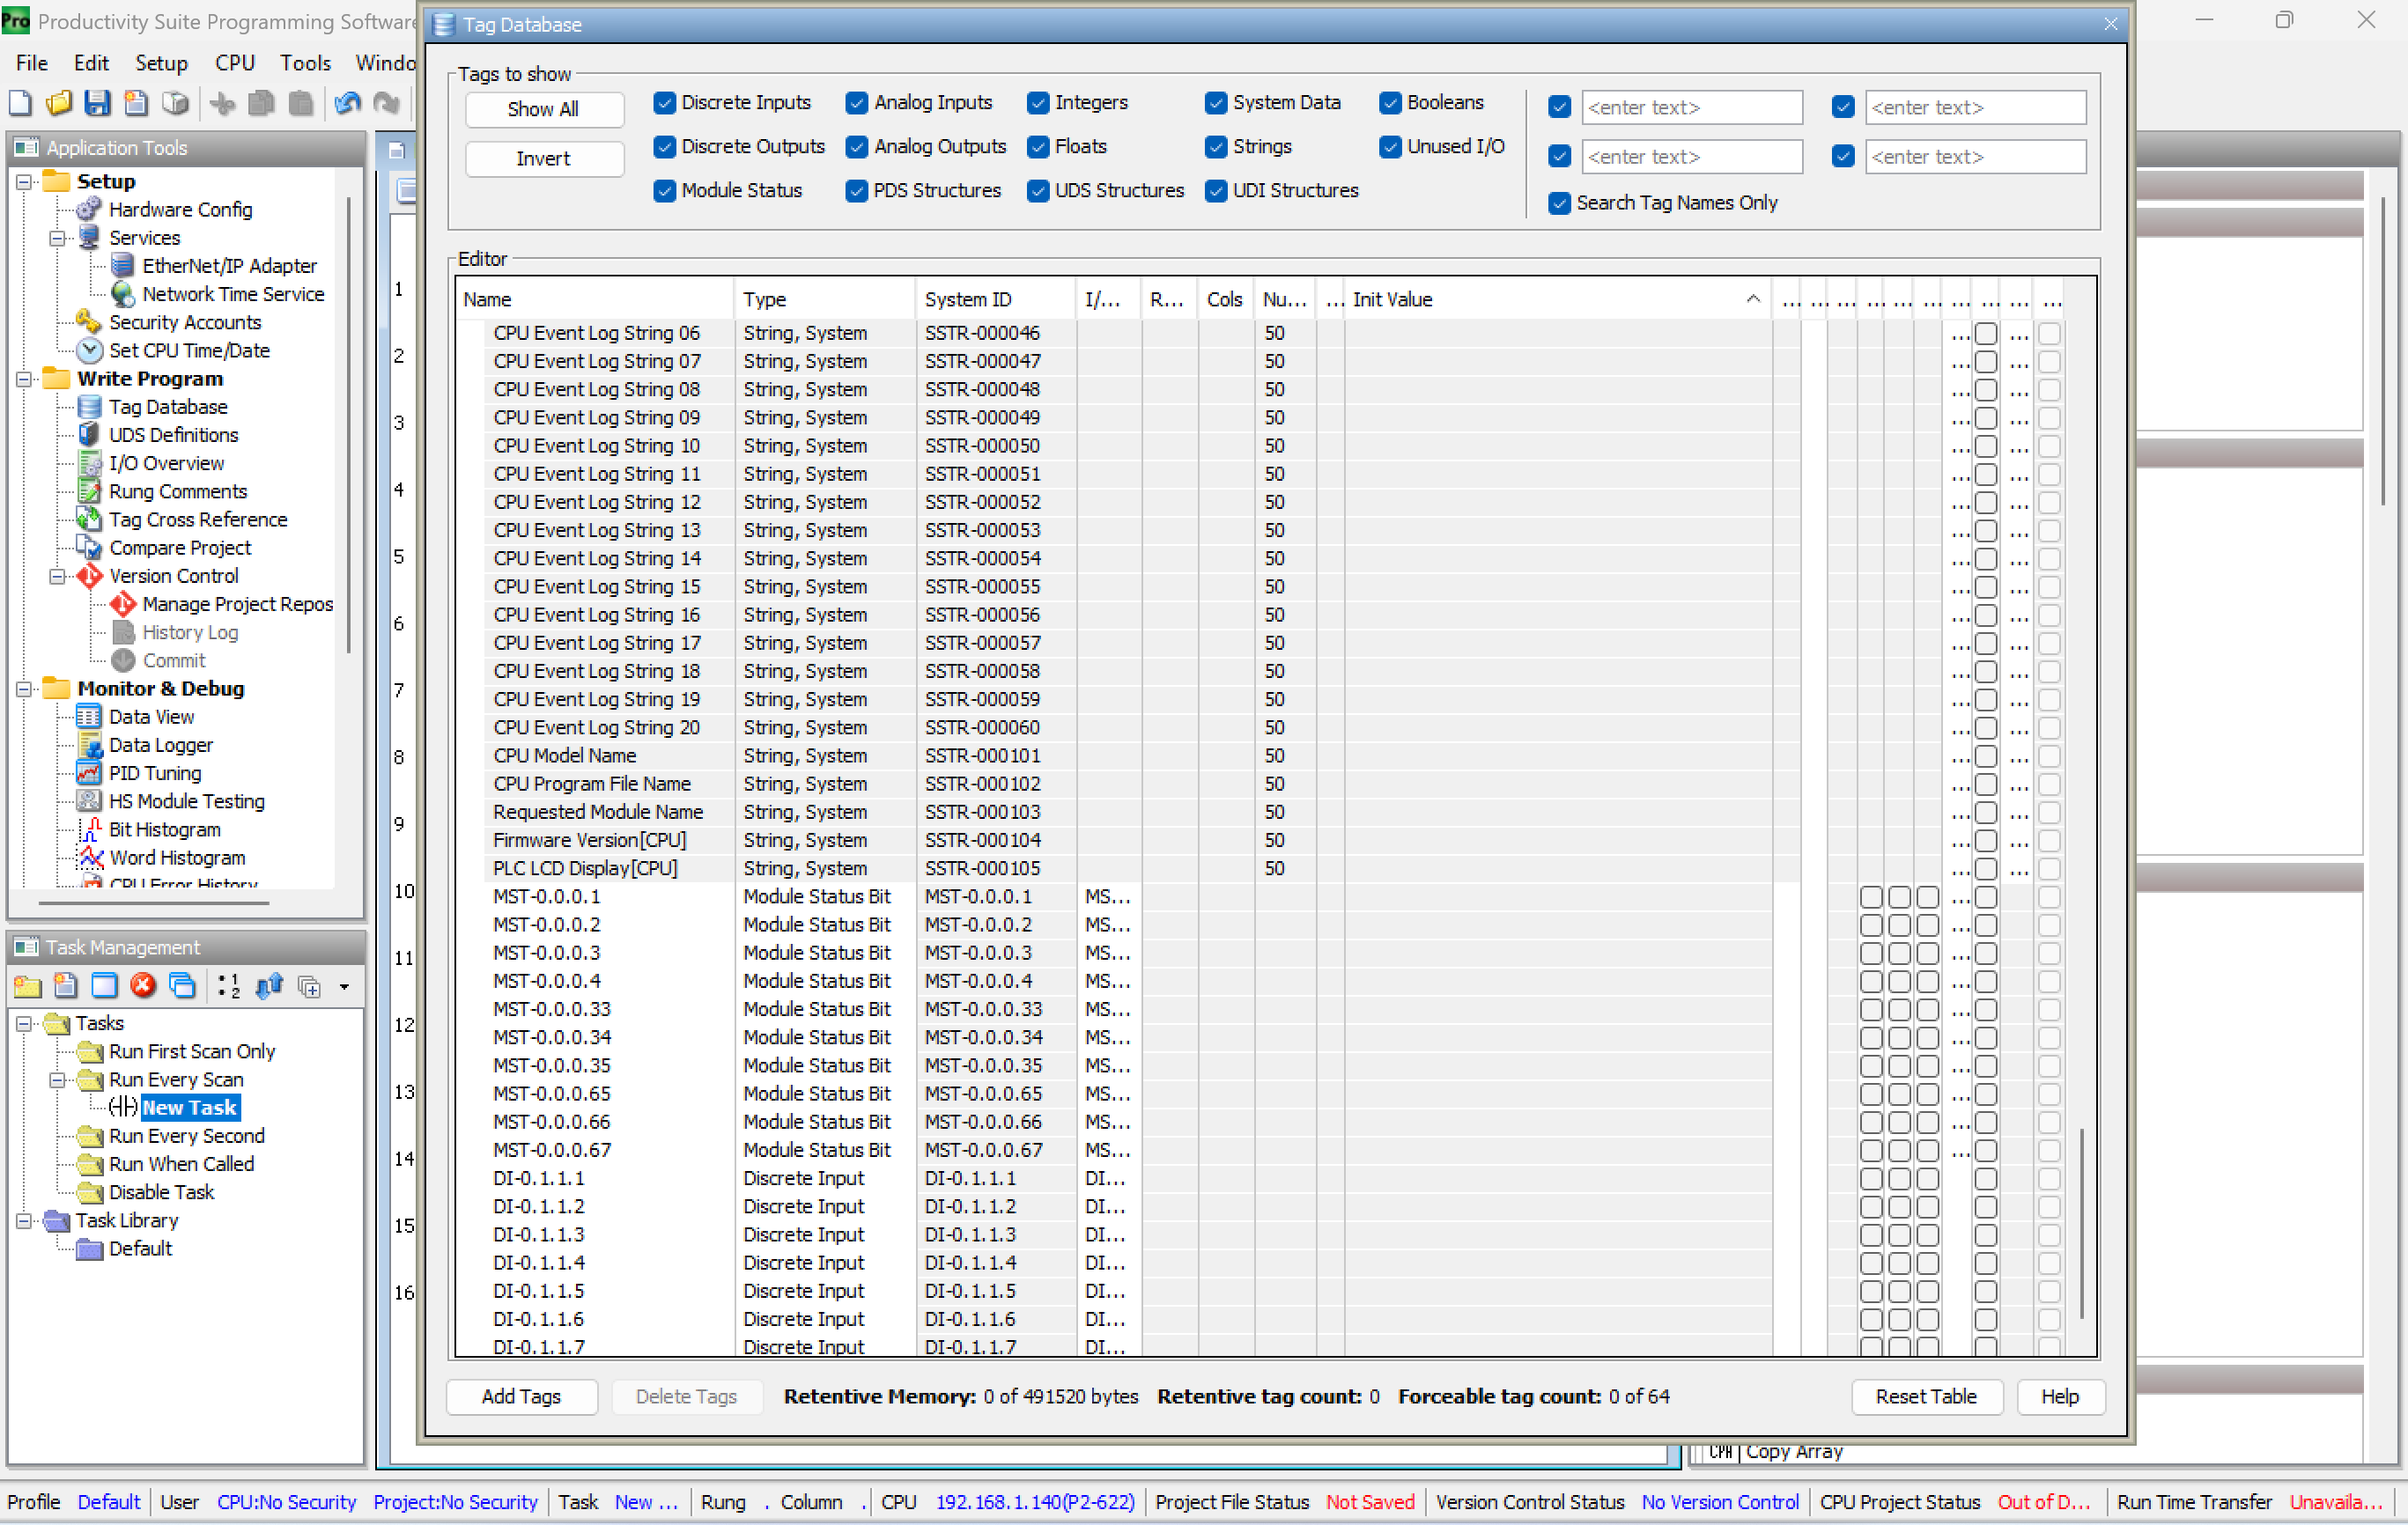Open Data Logger icon
The image size is (2408, 1525).
(89, 745)
